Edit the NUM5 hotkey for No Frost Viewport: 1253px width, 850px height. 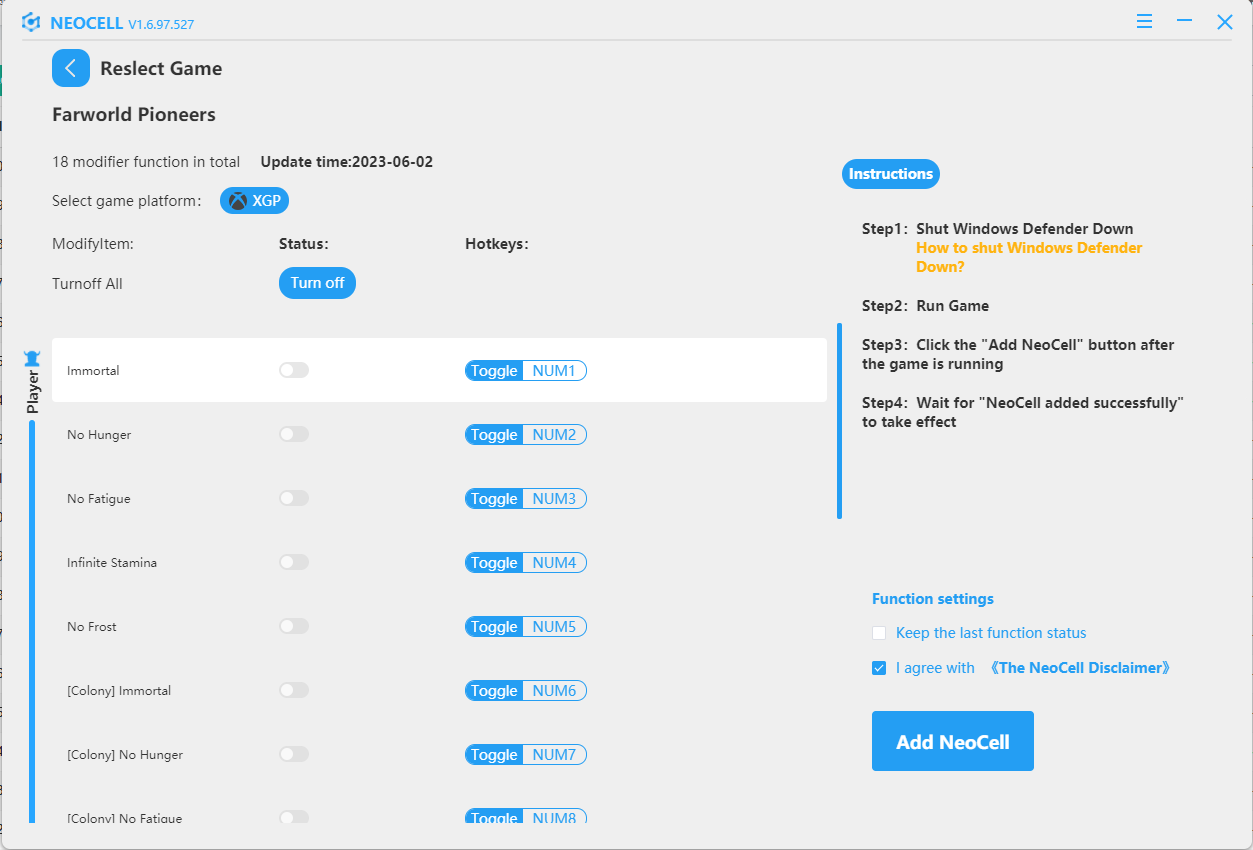tap(554, 627)
